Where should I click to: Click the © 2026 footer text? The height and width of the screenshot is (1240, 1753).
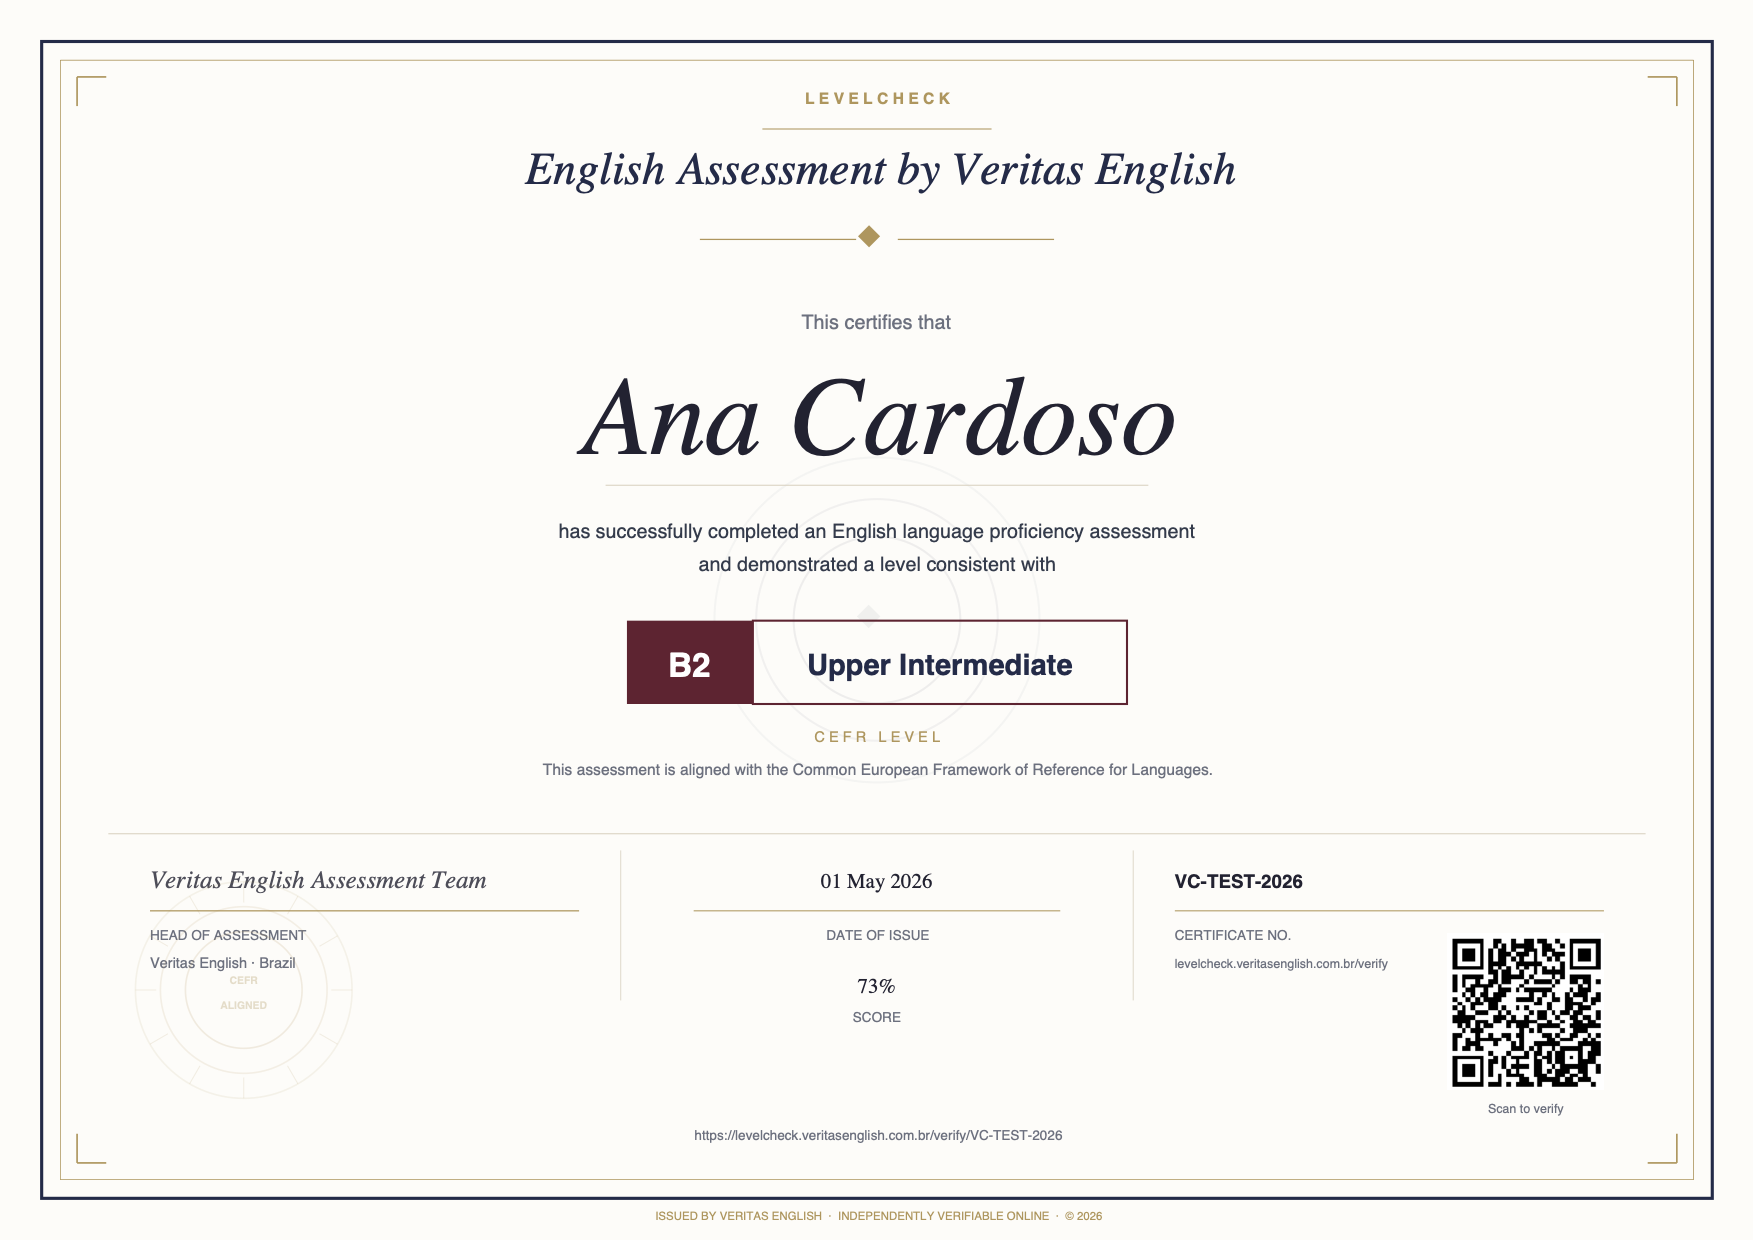1083,1216
